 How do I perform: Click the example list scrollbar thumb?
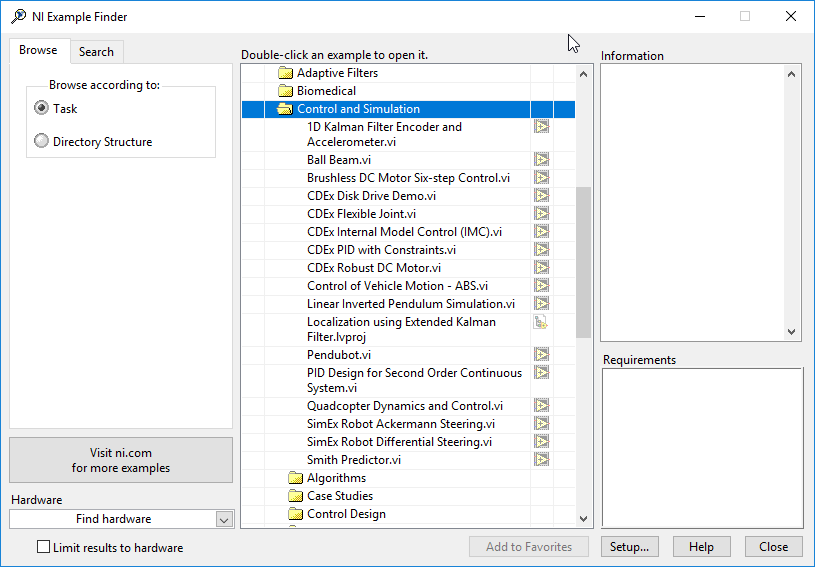583,262
